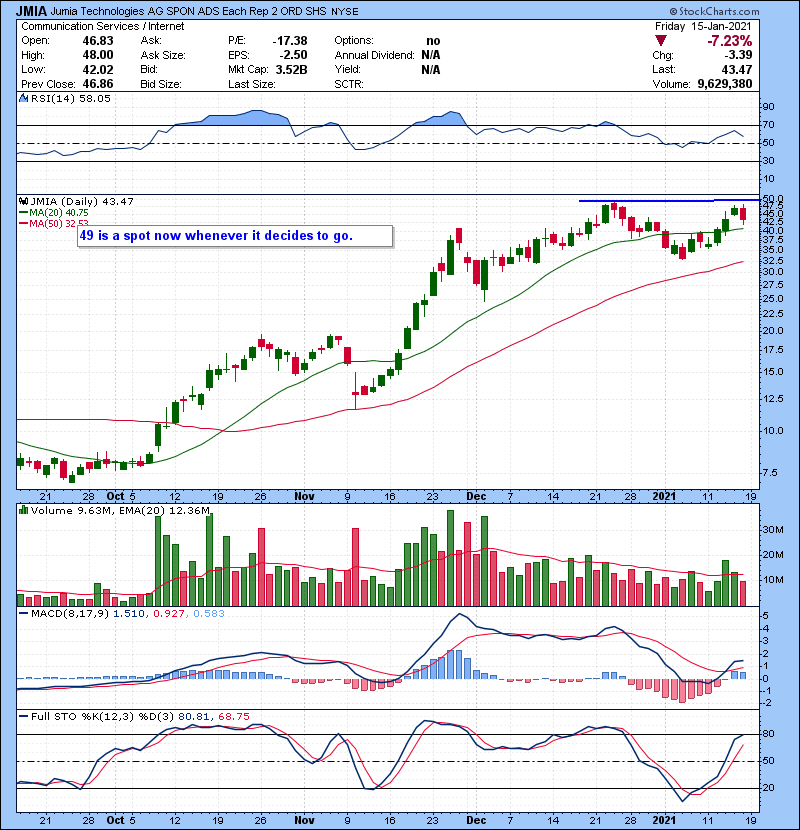Viewport: 800px width, 830px height.
Task: Click the JMIA (Daily) 43.47 label
Action: 82,202
